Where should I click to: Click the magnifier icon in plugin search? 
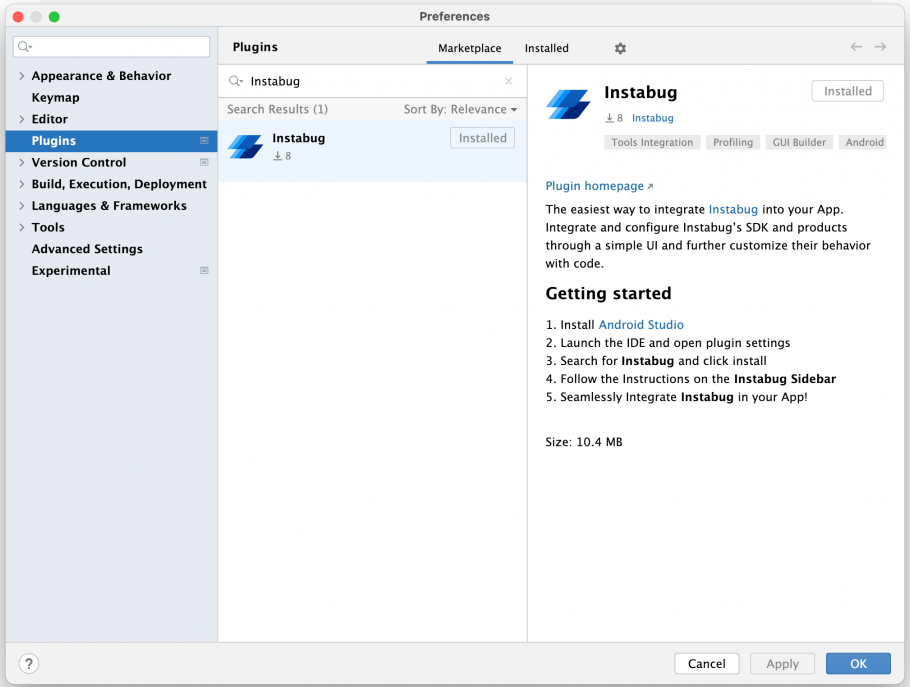(x=235, y=81)
